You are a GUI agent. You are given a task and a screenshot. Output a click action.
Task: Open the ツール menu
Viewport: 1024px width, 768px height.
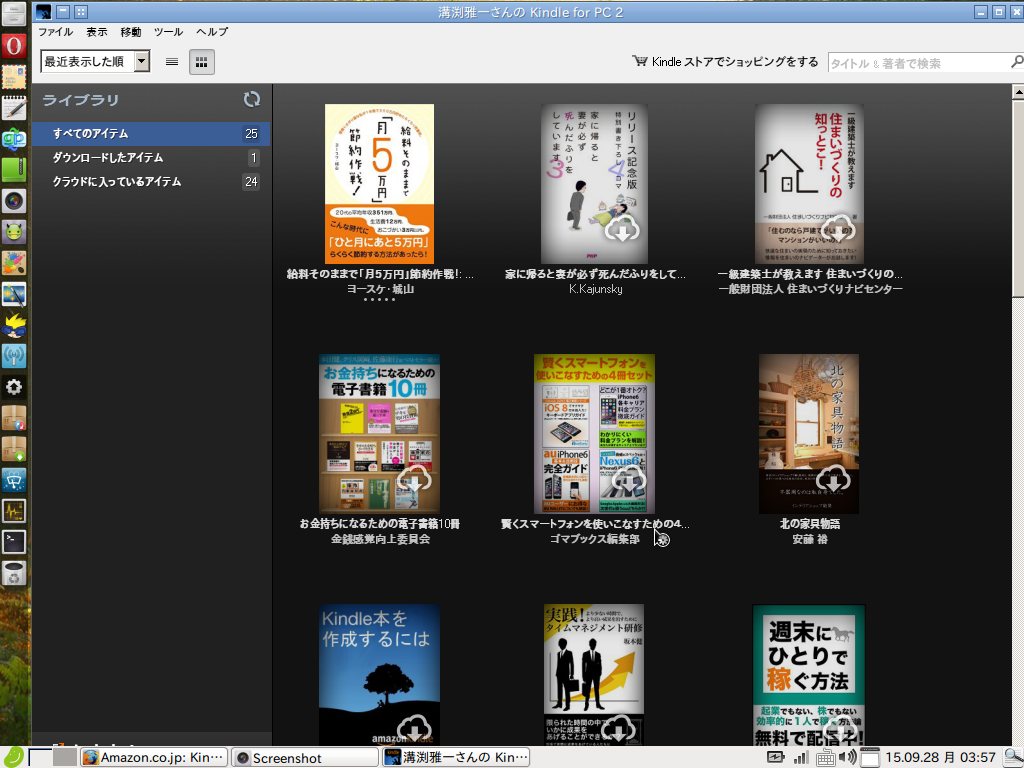pyautogui.click(x=168, y=31)
